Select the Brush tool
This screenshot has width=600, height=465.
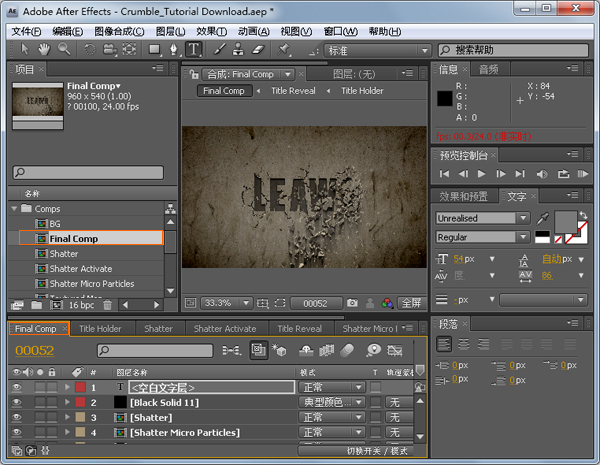pyautogui.click(x=219, y=49)
